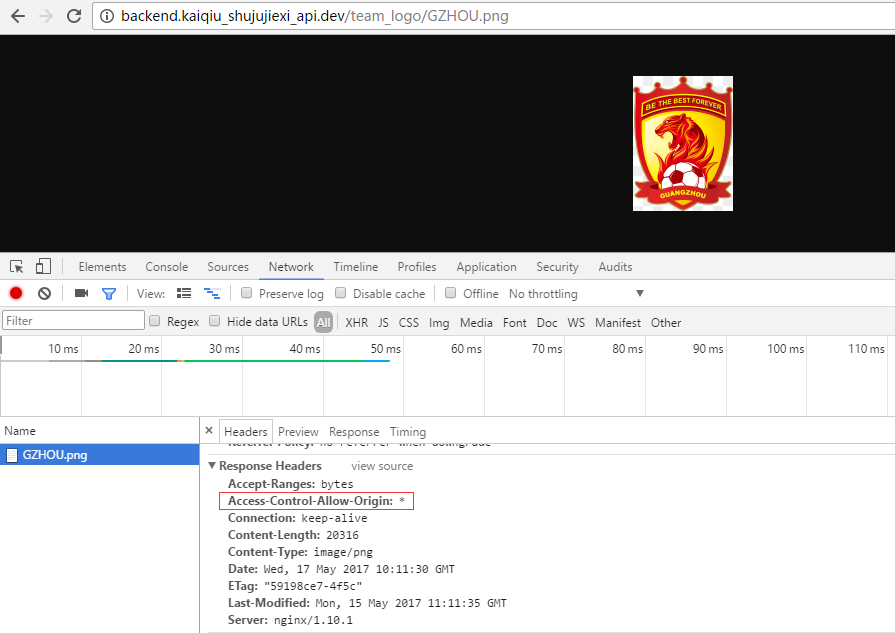
Task: Open the Elements tab
Action: pyautogui.click(x=102, y=267)
